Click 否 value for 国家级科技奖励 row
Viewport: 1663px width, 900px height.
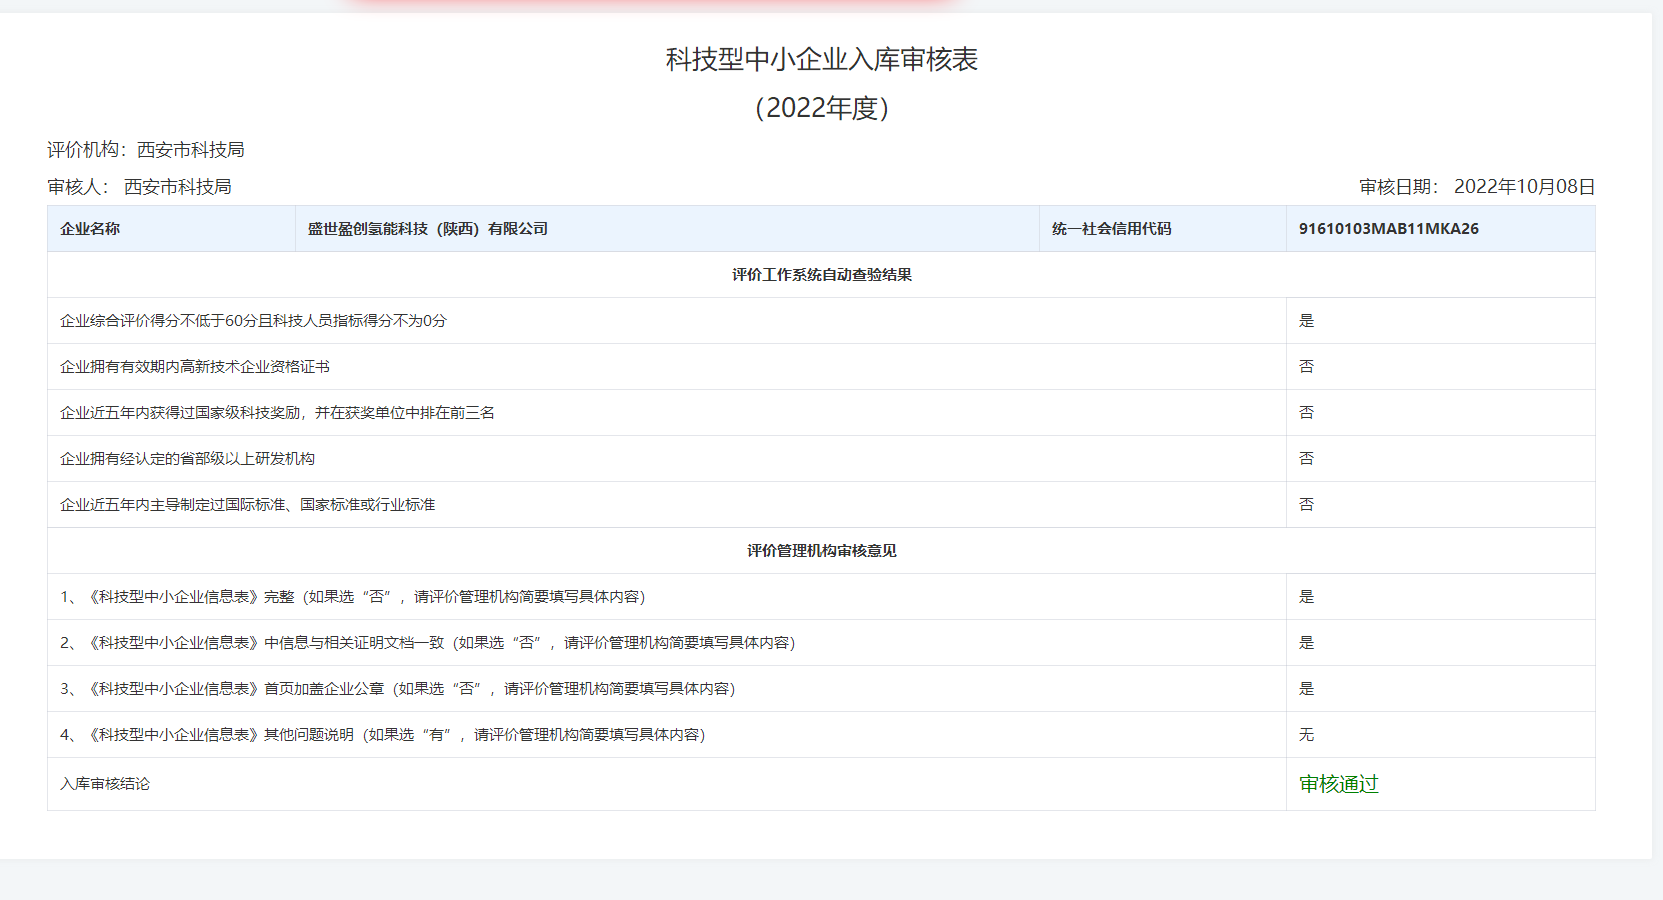tap(1306, 413)
